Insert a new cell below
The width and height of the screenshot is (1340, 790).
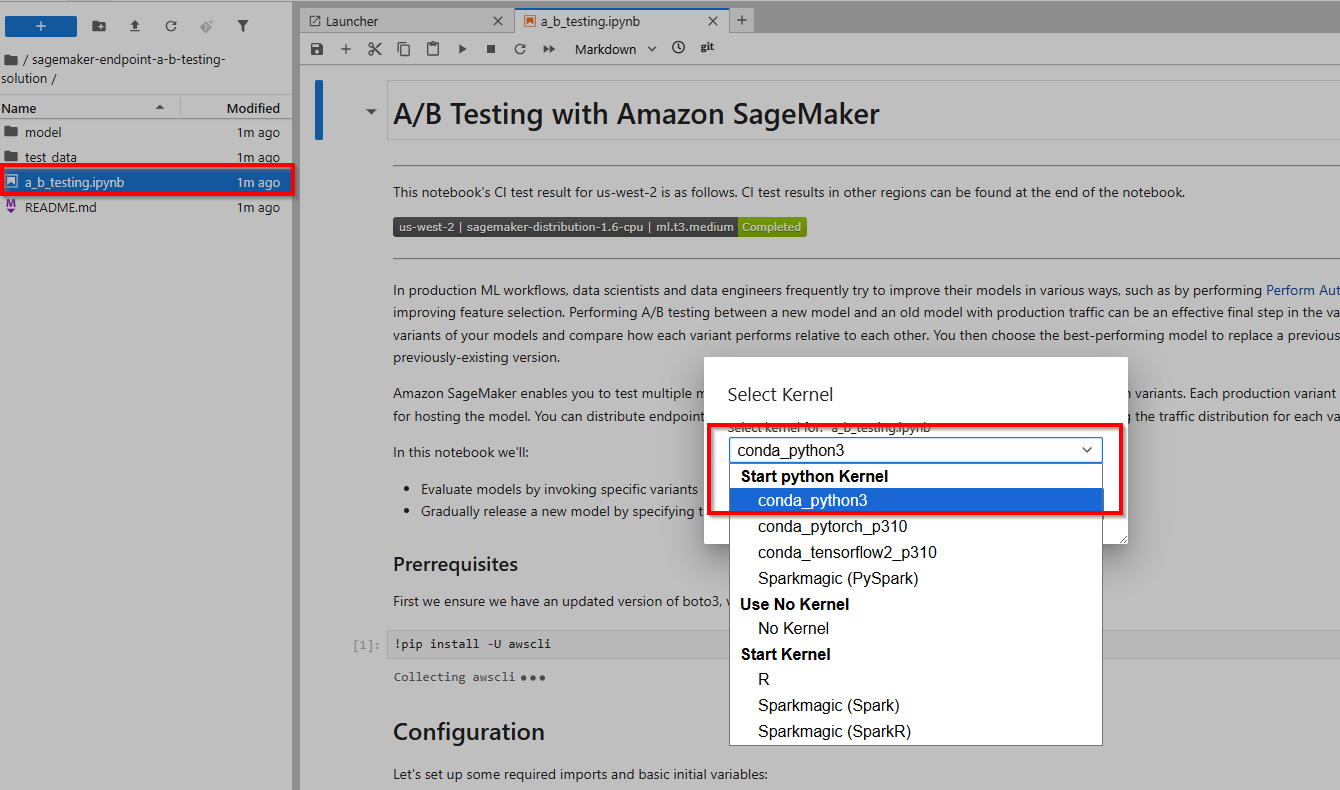[346, 49]
